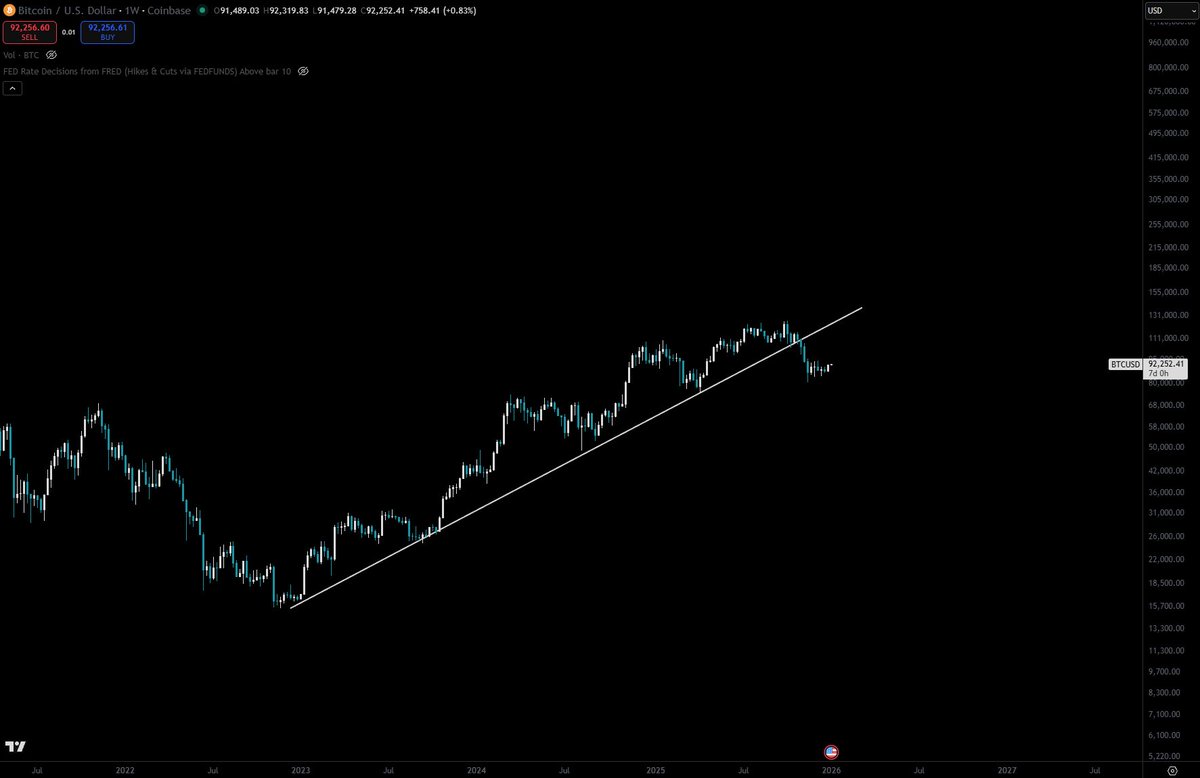The height and width of the screenshot is (778, 1200).
Task: Toggle visibility eye of Vol · BTC indicator
Action: coord(52,54)
